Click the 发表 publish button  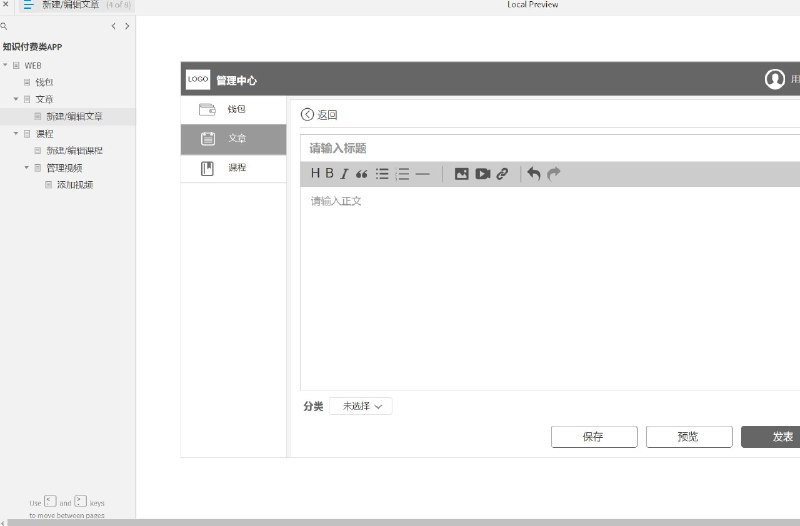[x=770, y=437]
